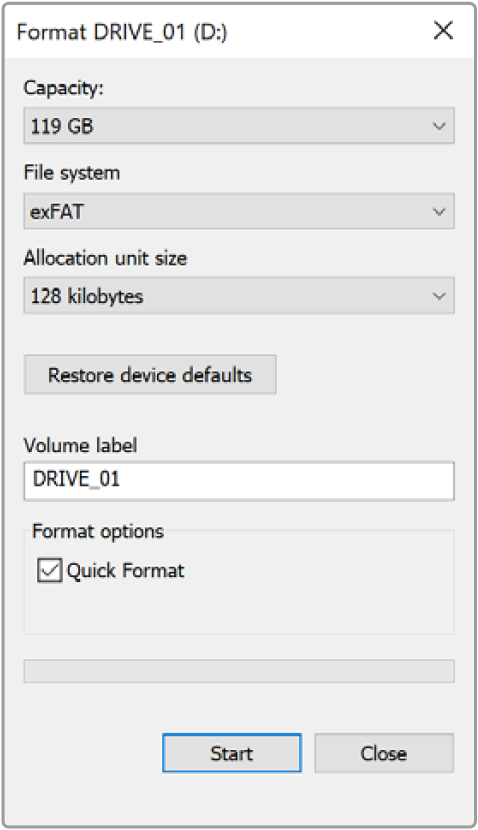Click the chevron arrow beside 128 kilobytes
Viewport: 478px width, 830px height.
(x=439, y=296)
